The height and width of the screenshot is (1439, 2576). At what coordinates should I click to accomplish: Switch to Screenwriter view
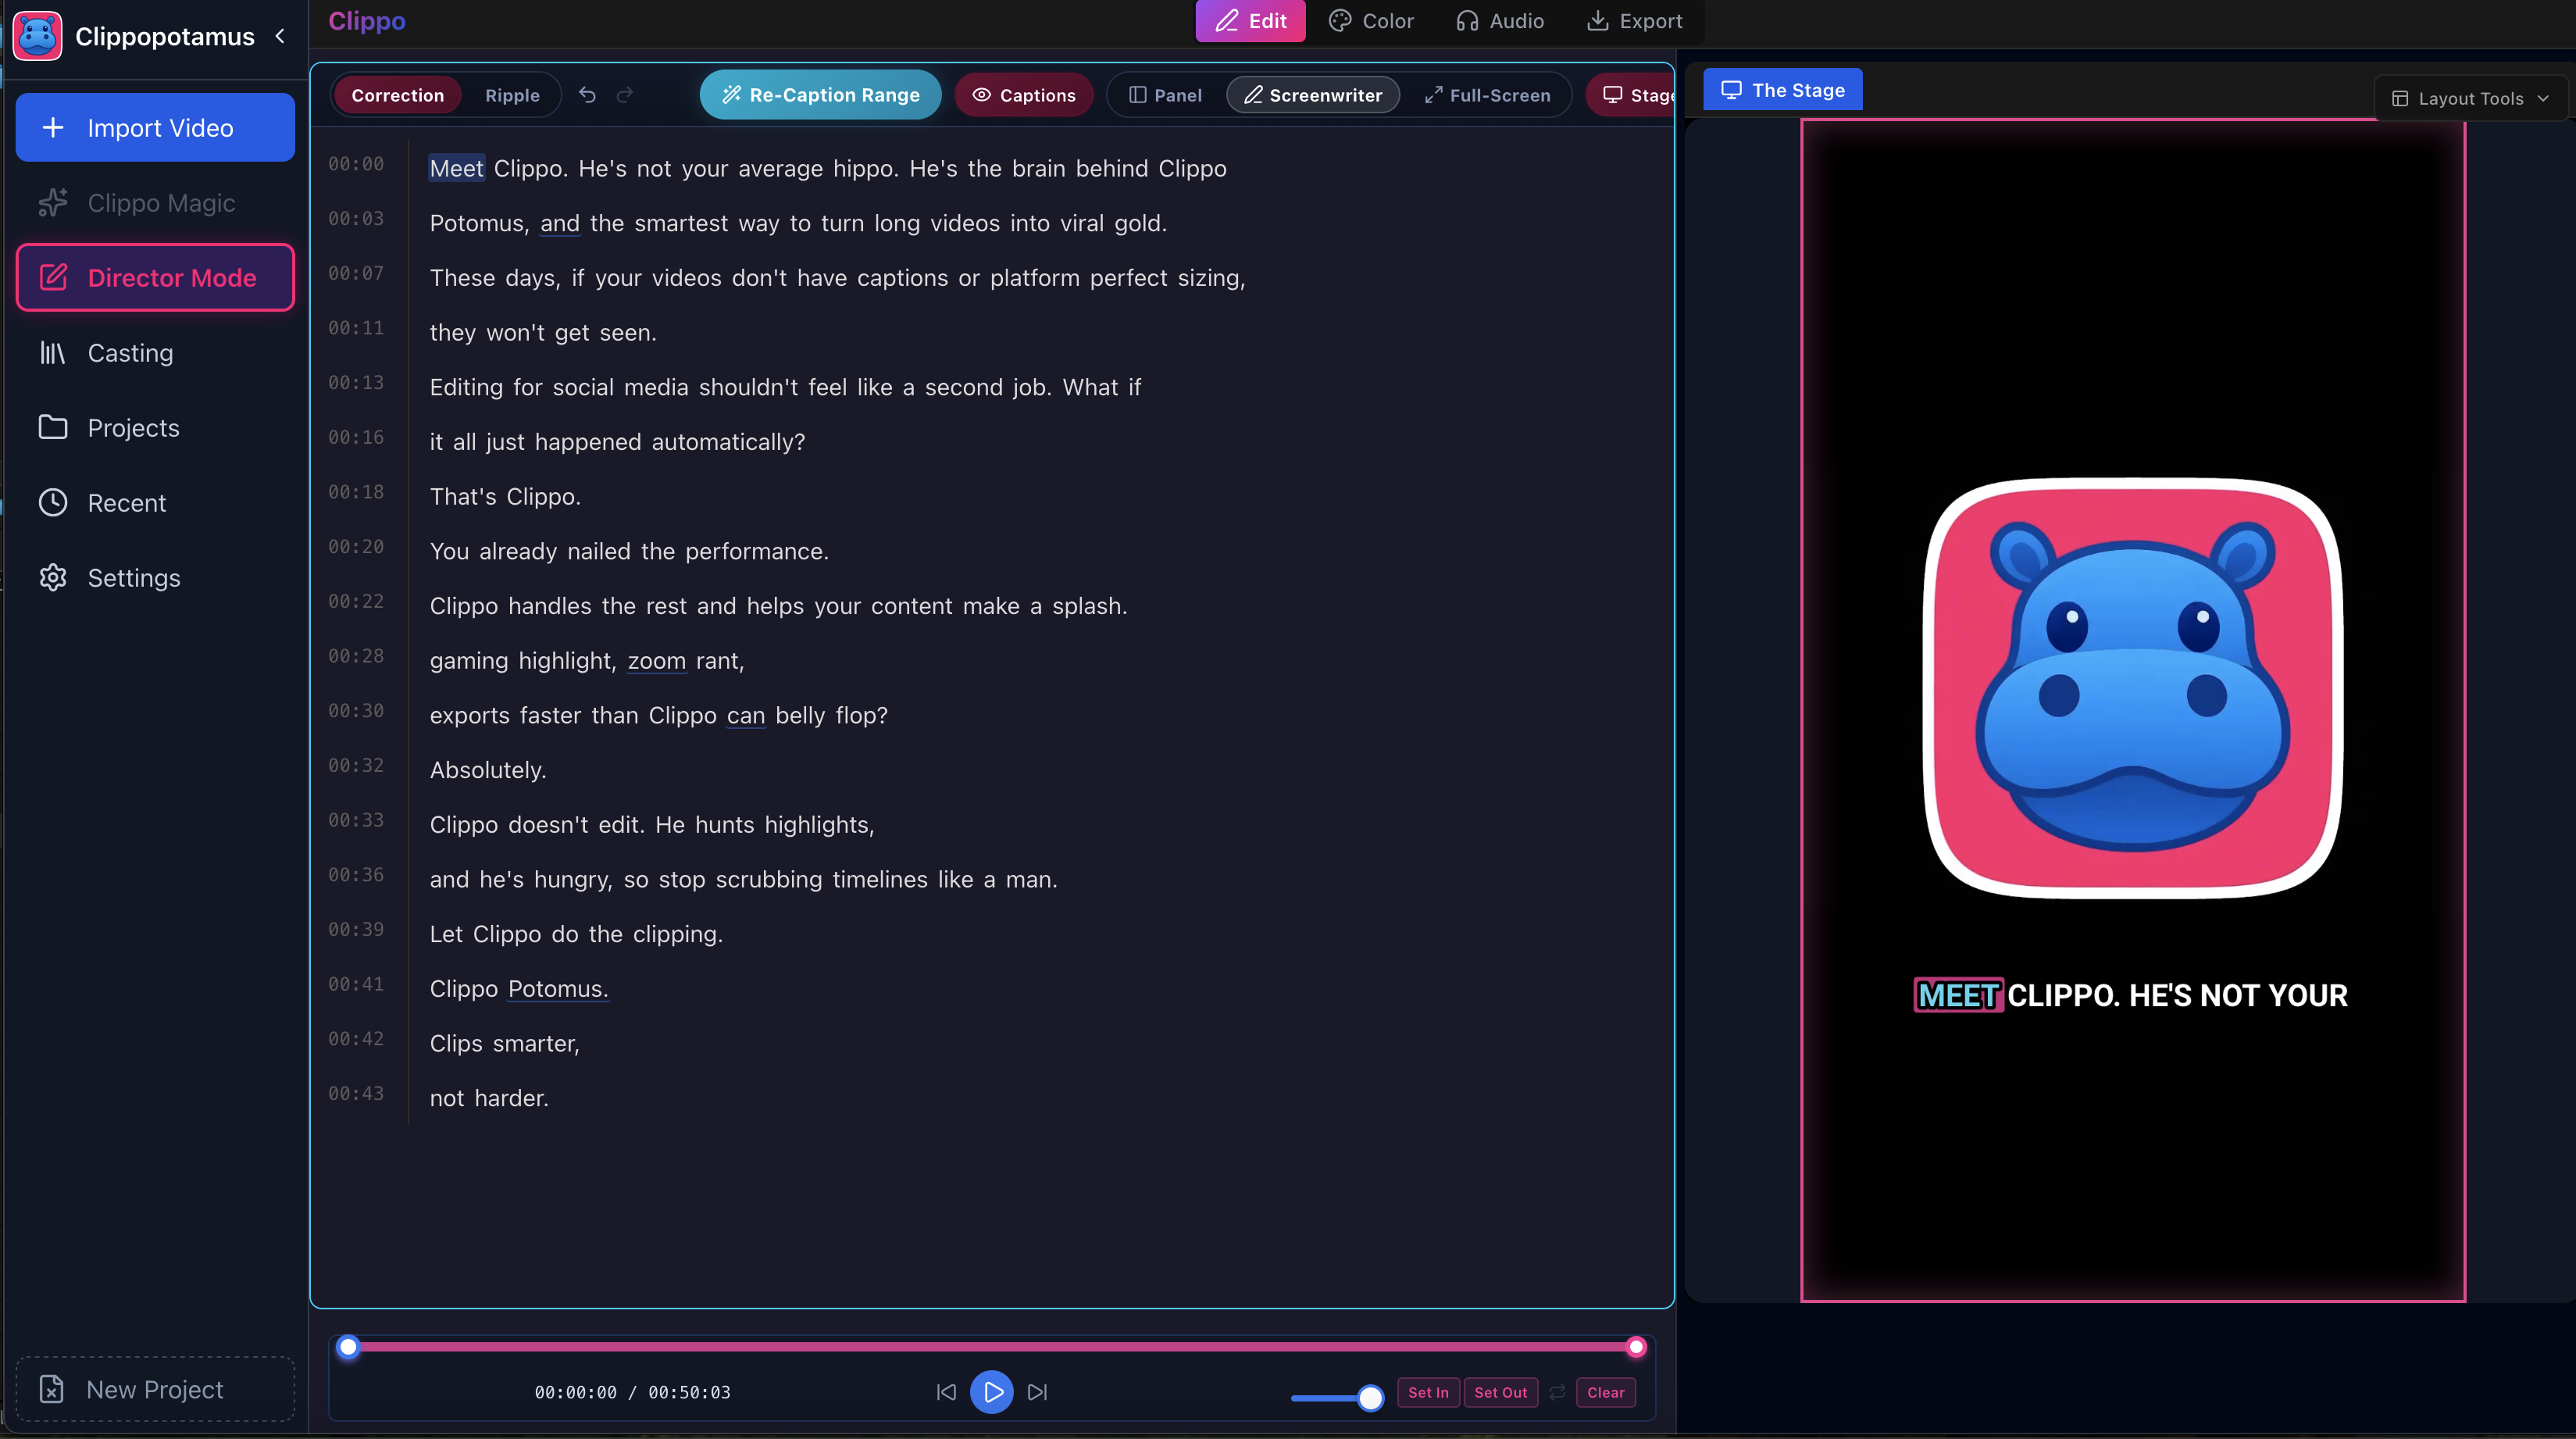click(1313, 95)
